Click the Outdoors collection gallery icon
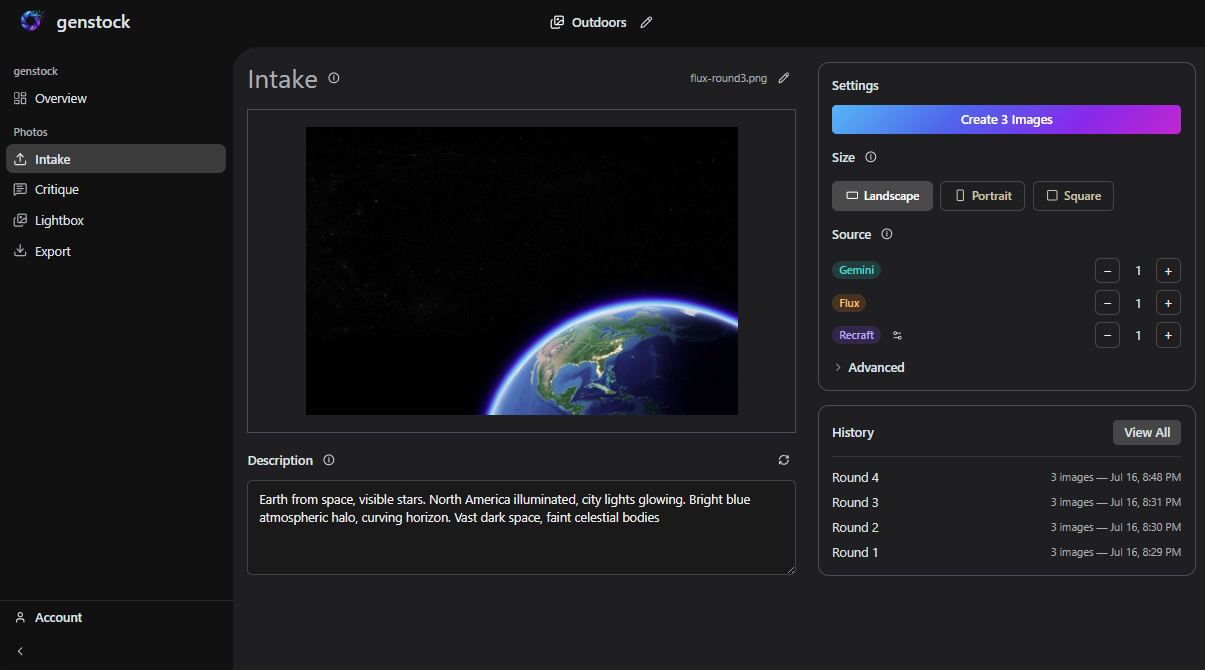 coord(557,22)
